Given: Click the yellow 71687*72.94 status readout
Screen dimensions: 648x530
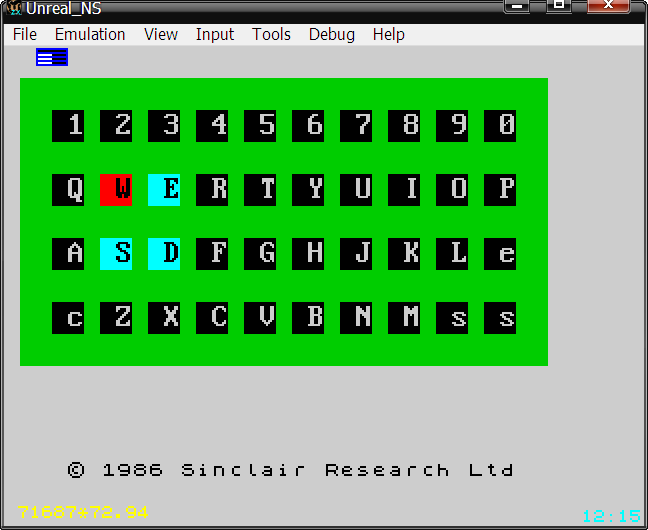Looking at the screenshot, I should [83, 513].
